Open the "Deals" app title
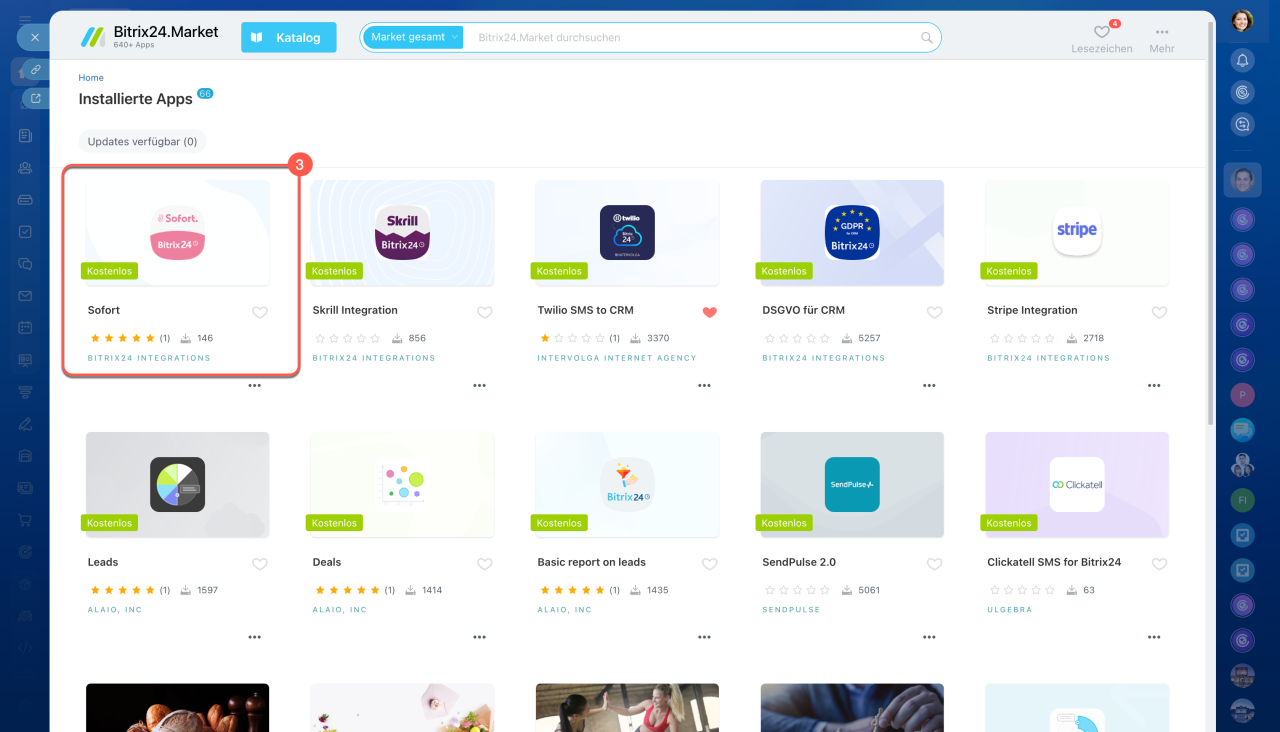The height and width of the screenshot is (732, 1280). (x=327, y=562)
